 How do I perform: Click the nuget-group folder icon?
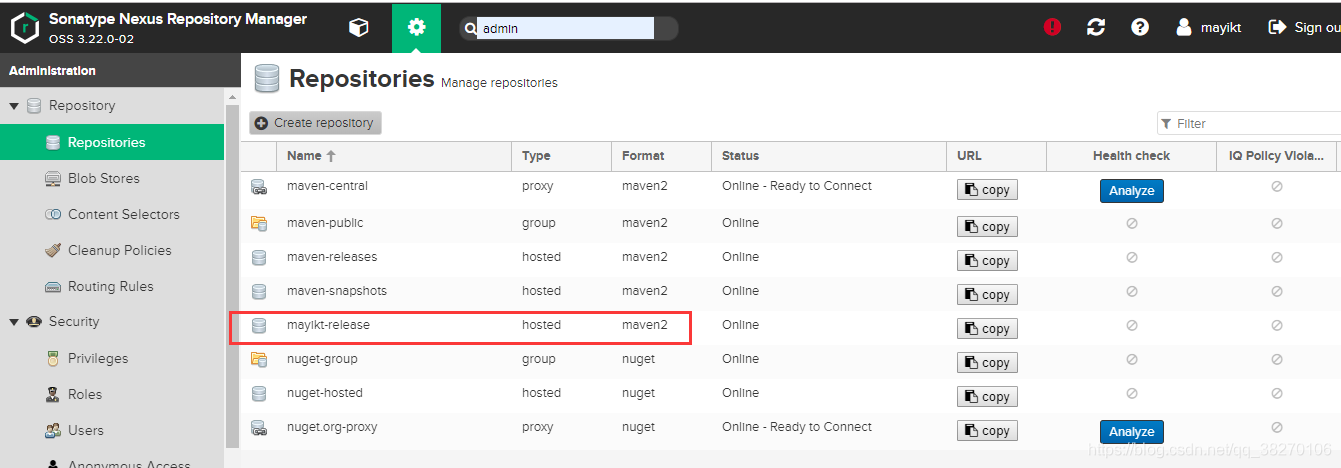tap(259, 359)
